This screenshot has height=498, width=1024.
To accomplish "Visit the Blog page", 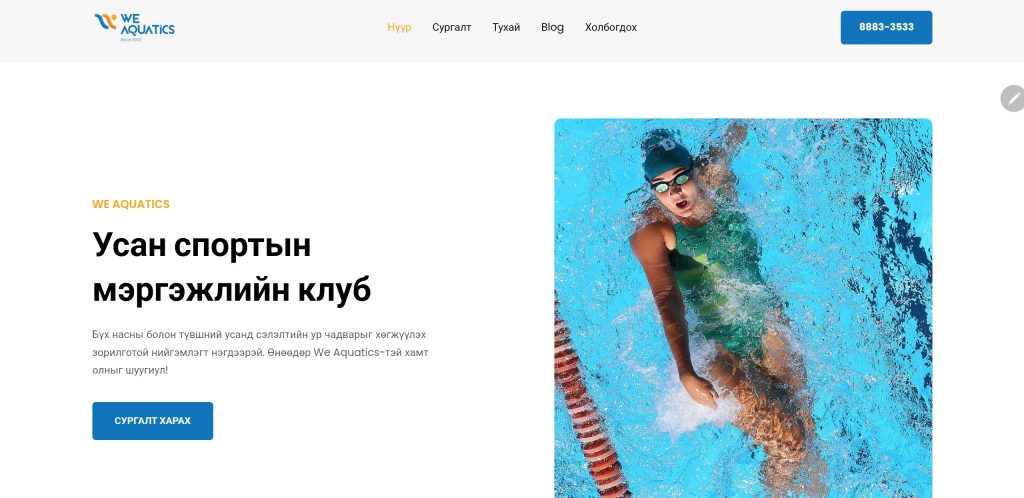I will click(x=552, y=27).
